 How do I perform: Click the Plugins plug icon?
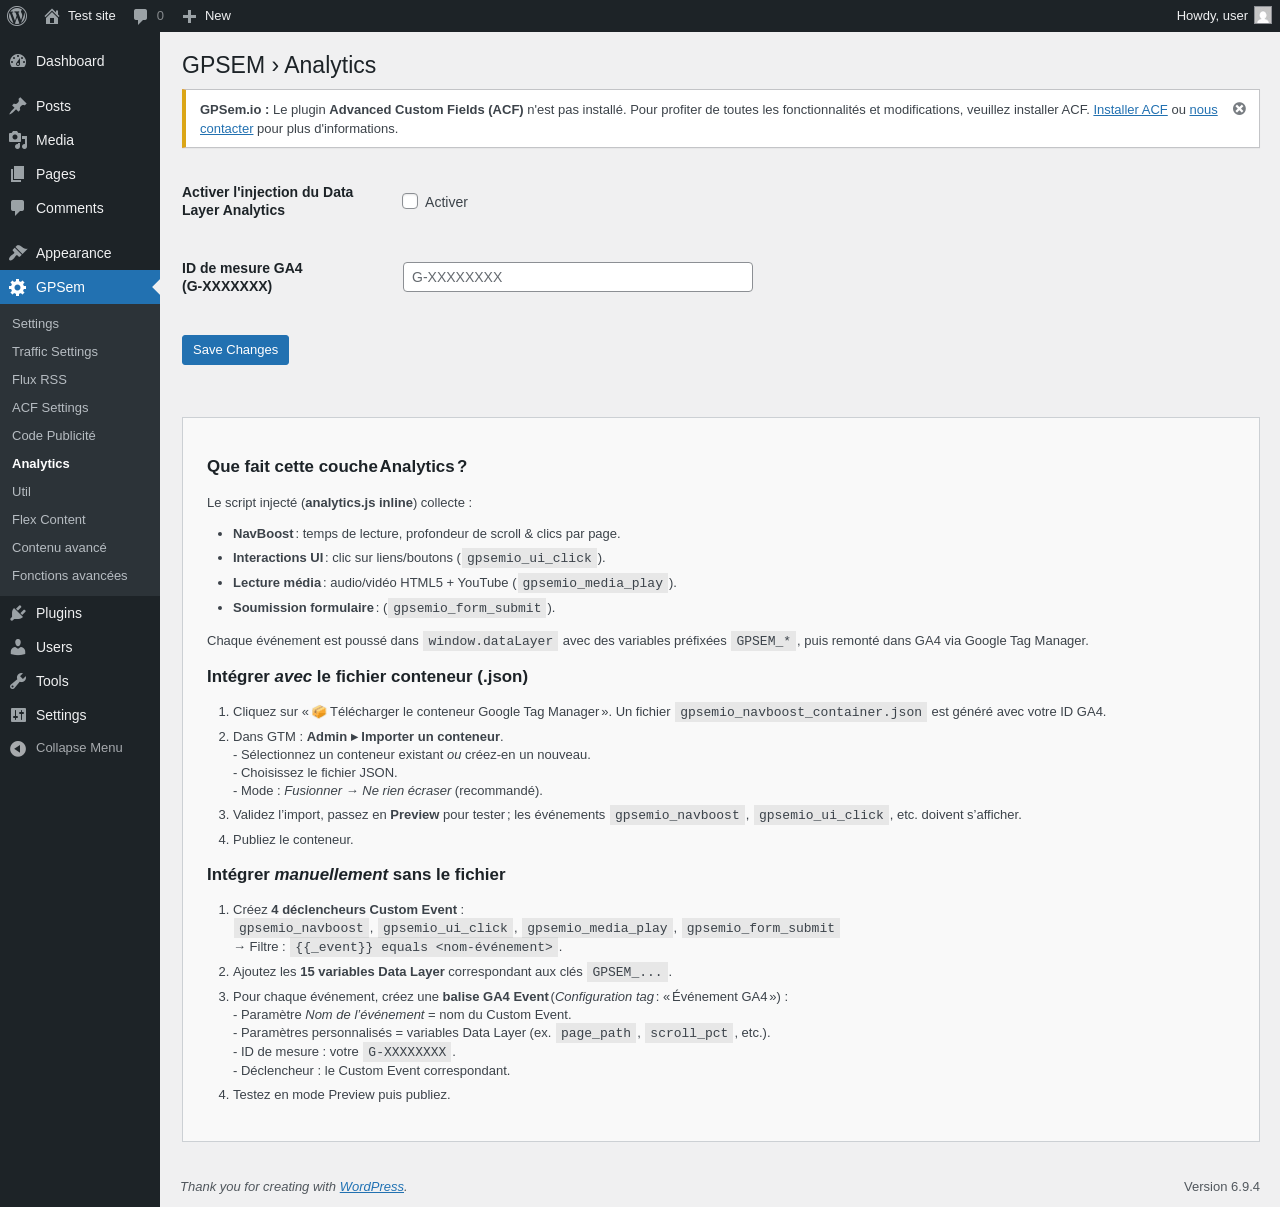click(x=18, y=613)
